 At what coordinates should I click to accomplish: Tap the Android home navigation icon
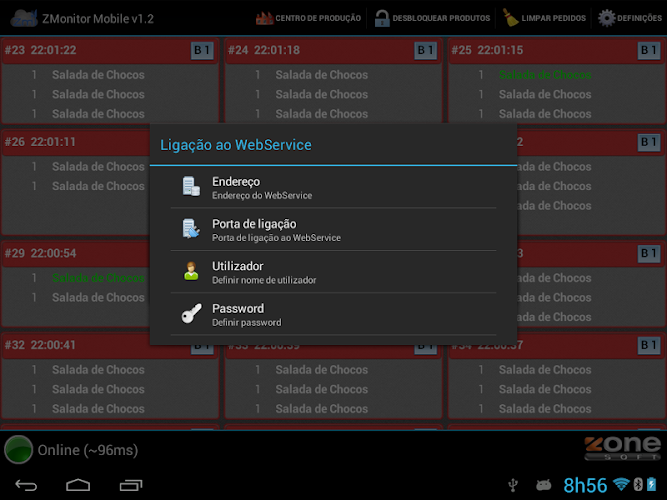[x=78, y=485]
